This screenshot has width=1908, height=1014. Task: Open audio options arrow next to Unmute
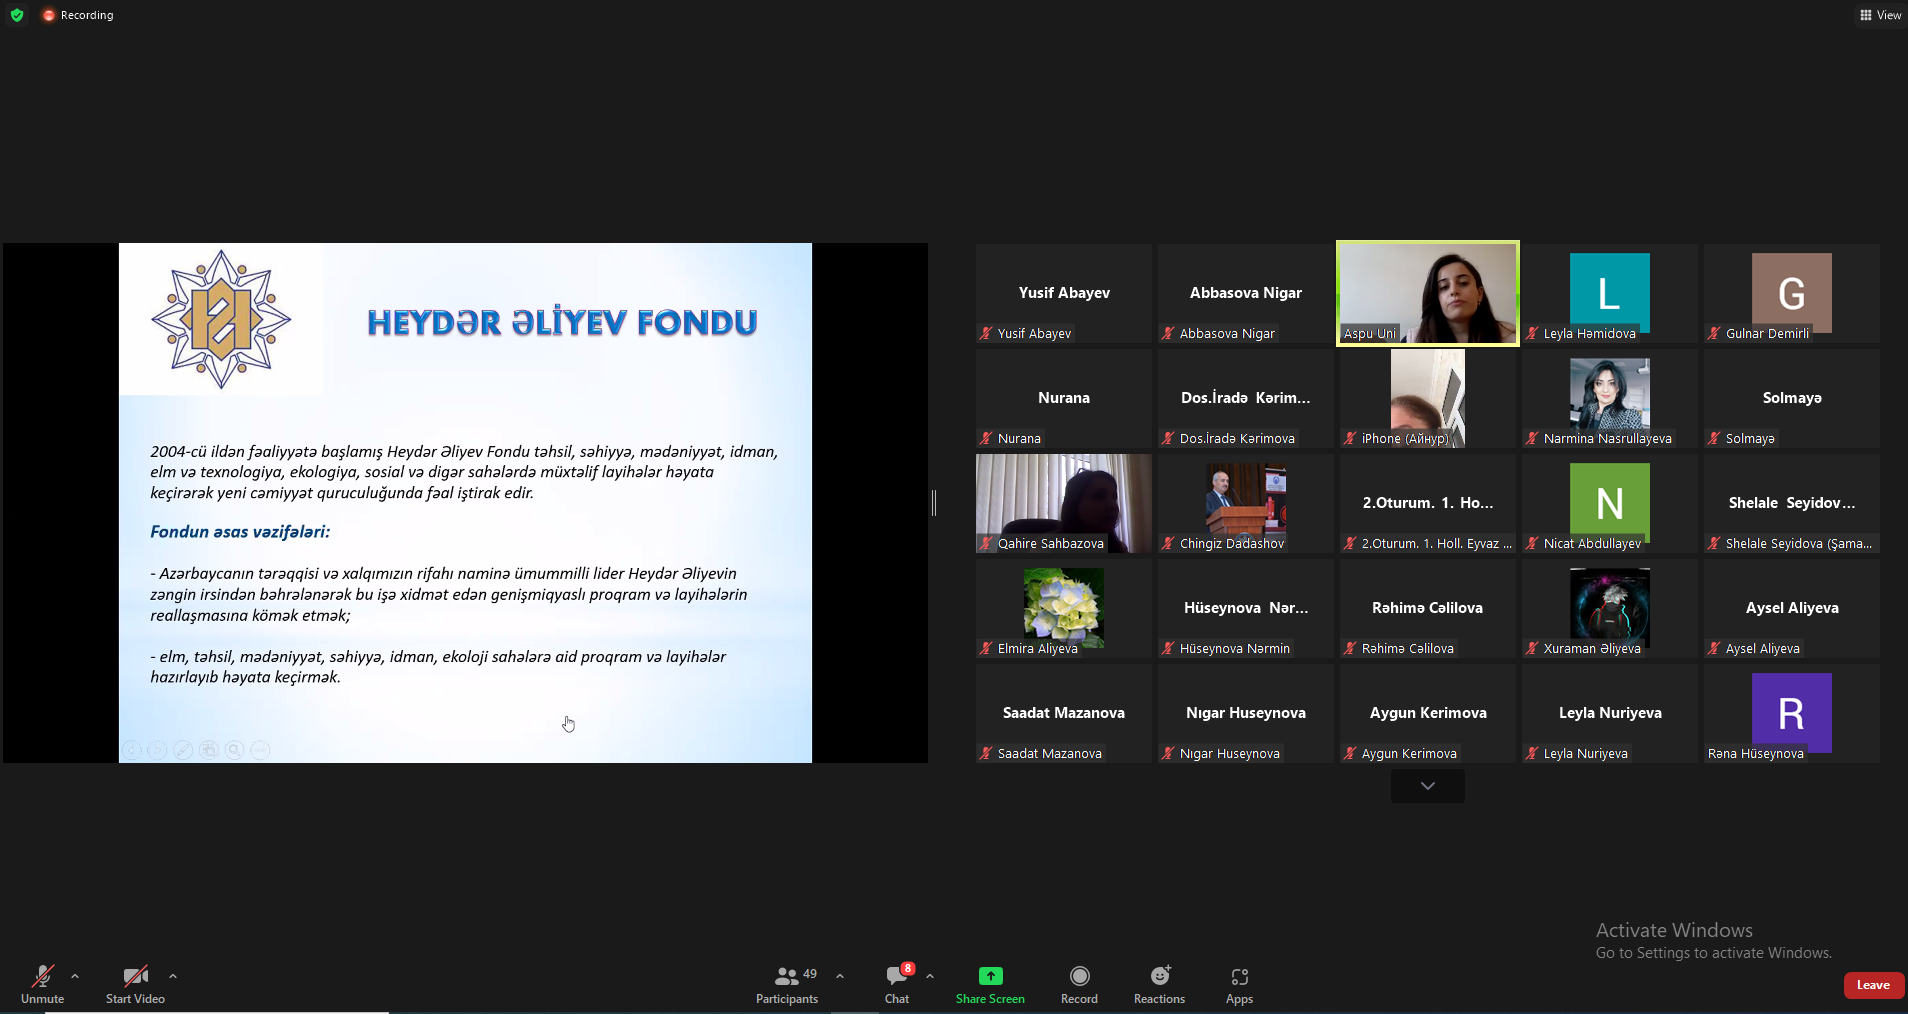(x=75, y=976)
